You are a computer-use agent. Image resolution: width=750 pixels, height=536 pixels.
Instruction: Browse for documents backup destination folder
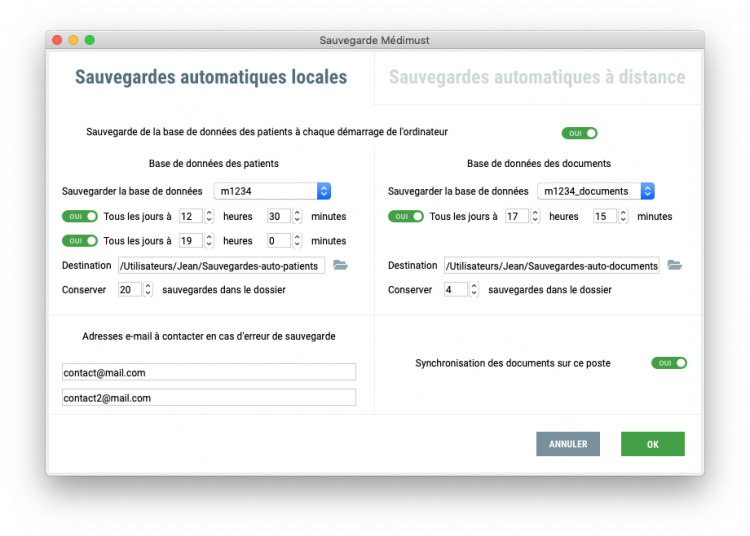coord(674,265)
